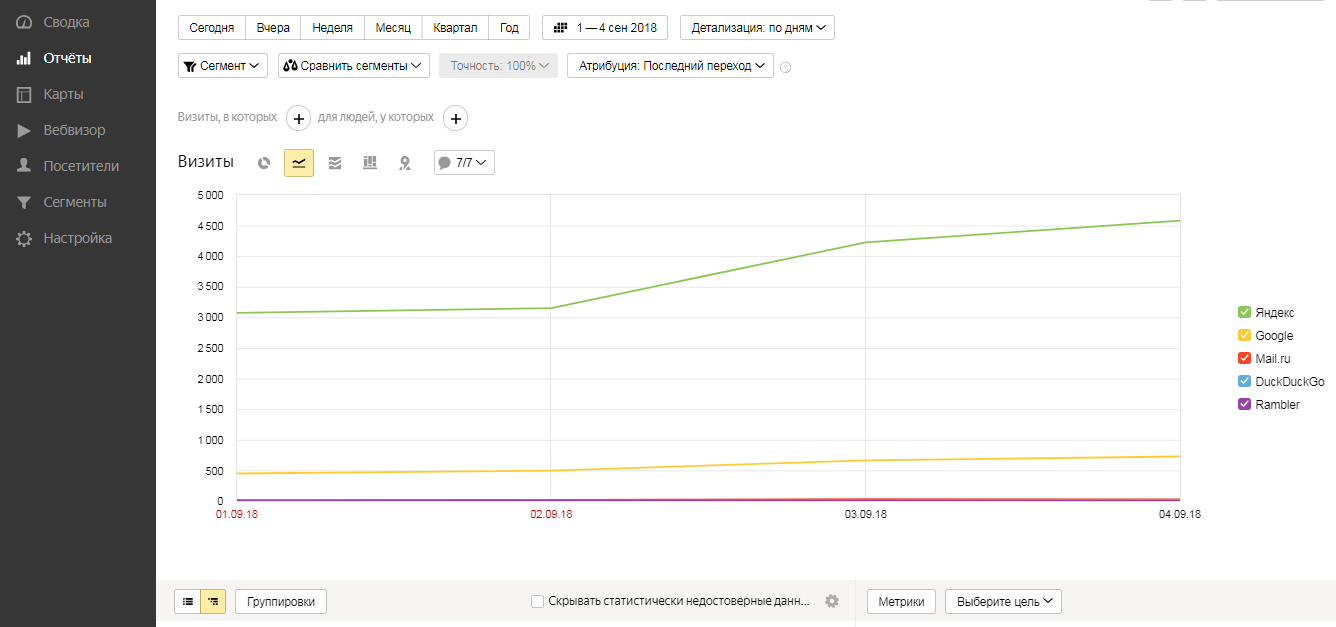
Task: Click the attribution help question mark icon
Action: 785,67
